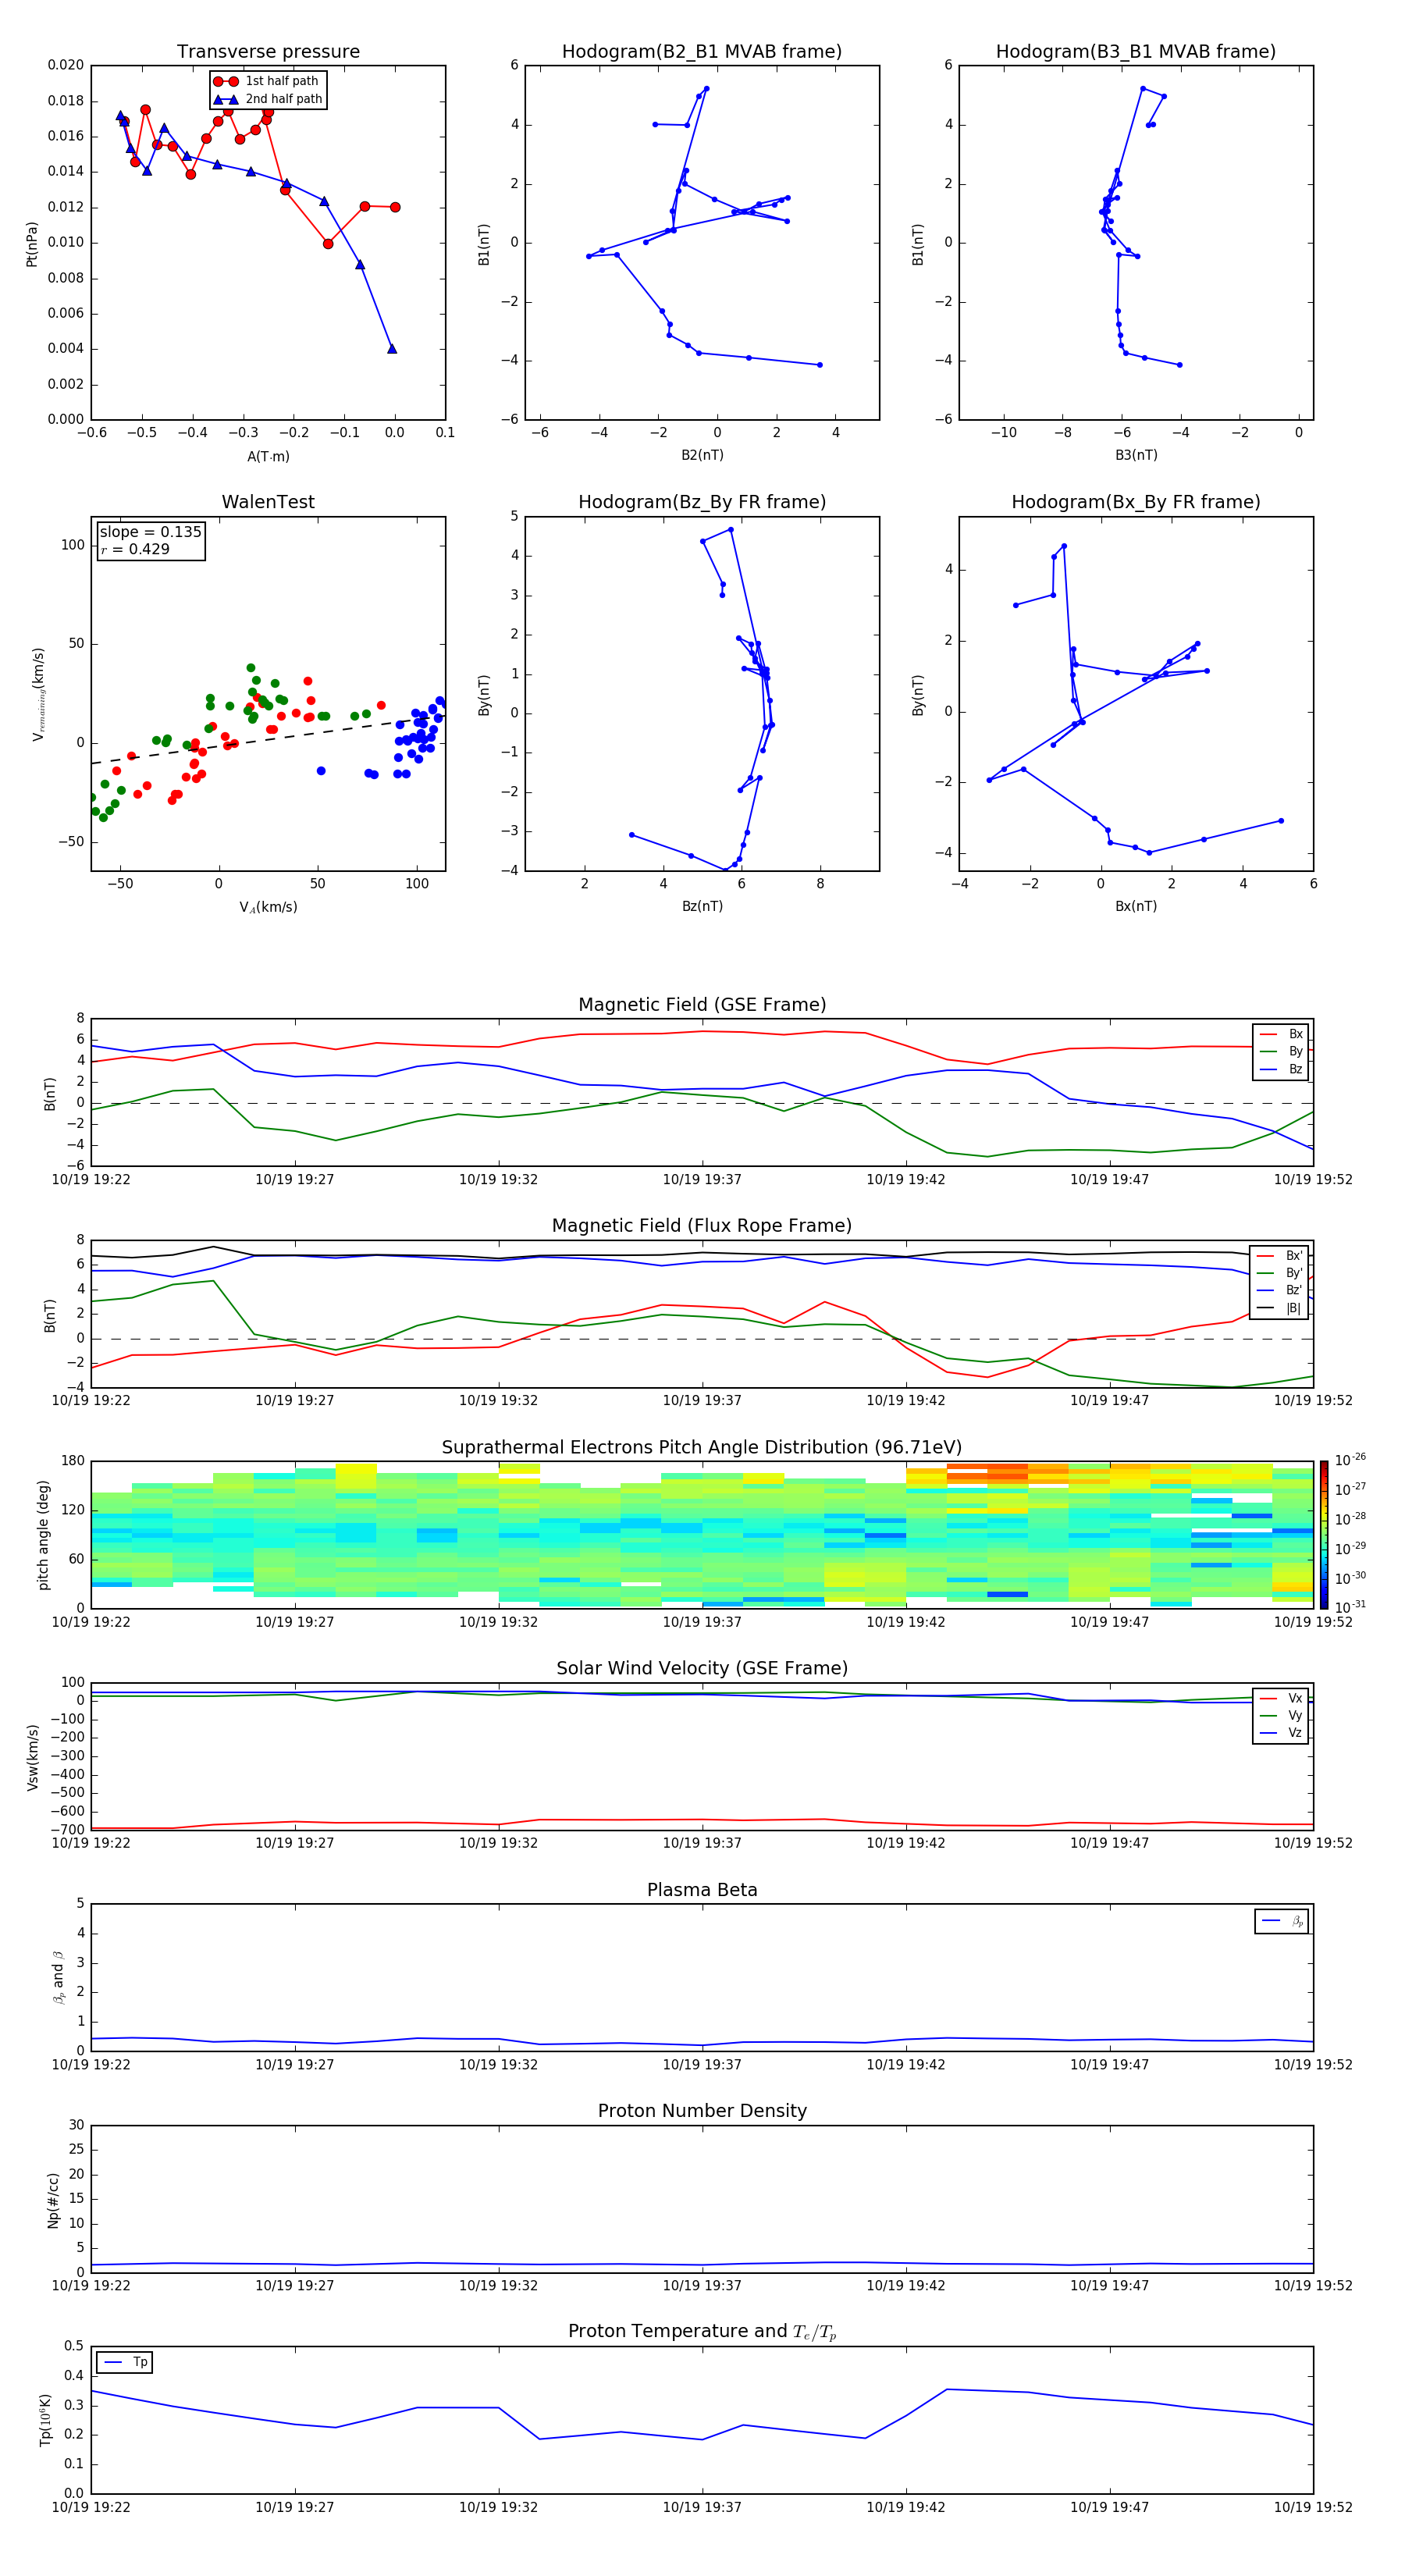Click the 'Hodogram(B2_B1 MVAB frame)' title

point(702,52)
